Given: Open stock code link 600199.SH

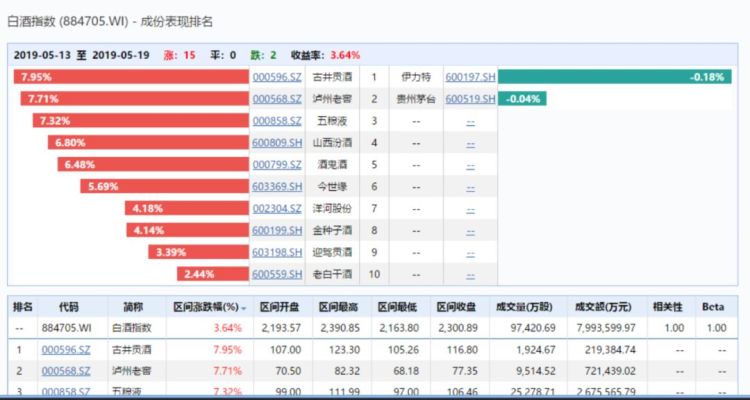Looking at the screenshot, I should tap(277, 231).
